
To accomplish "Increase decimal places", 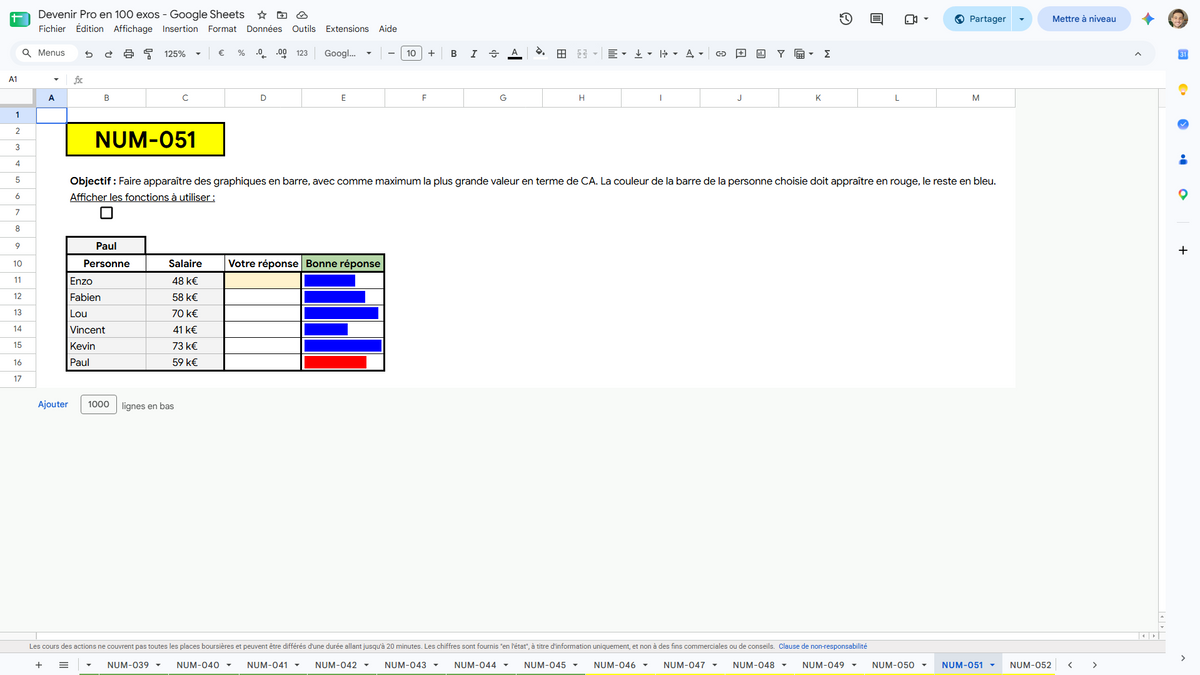I will point(281,54).
